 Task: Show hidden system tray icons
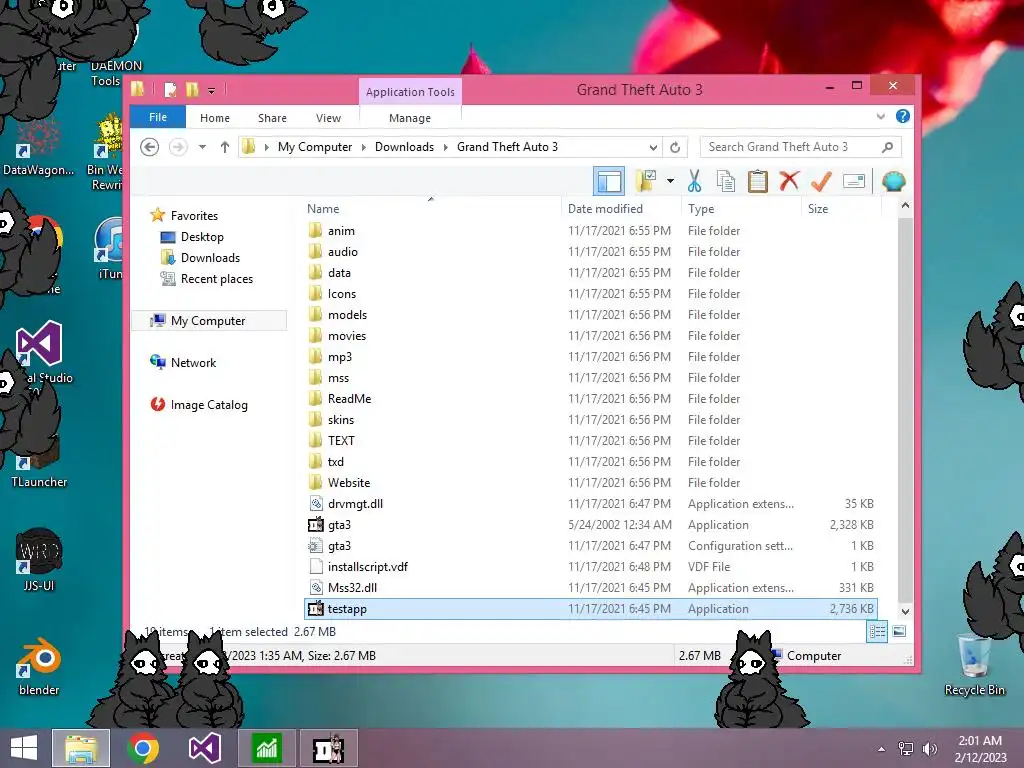pyautogui.click(x=882, y=749)
